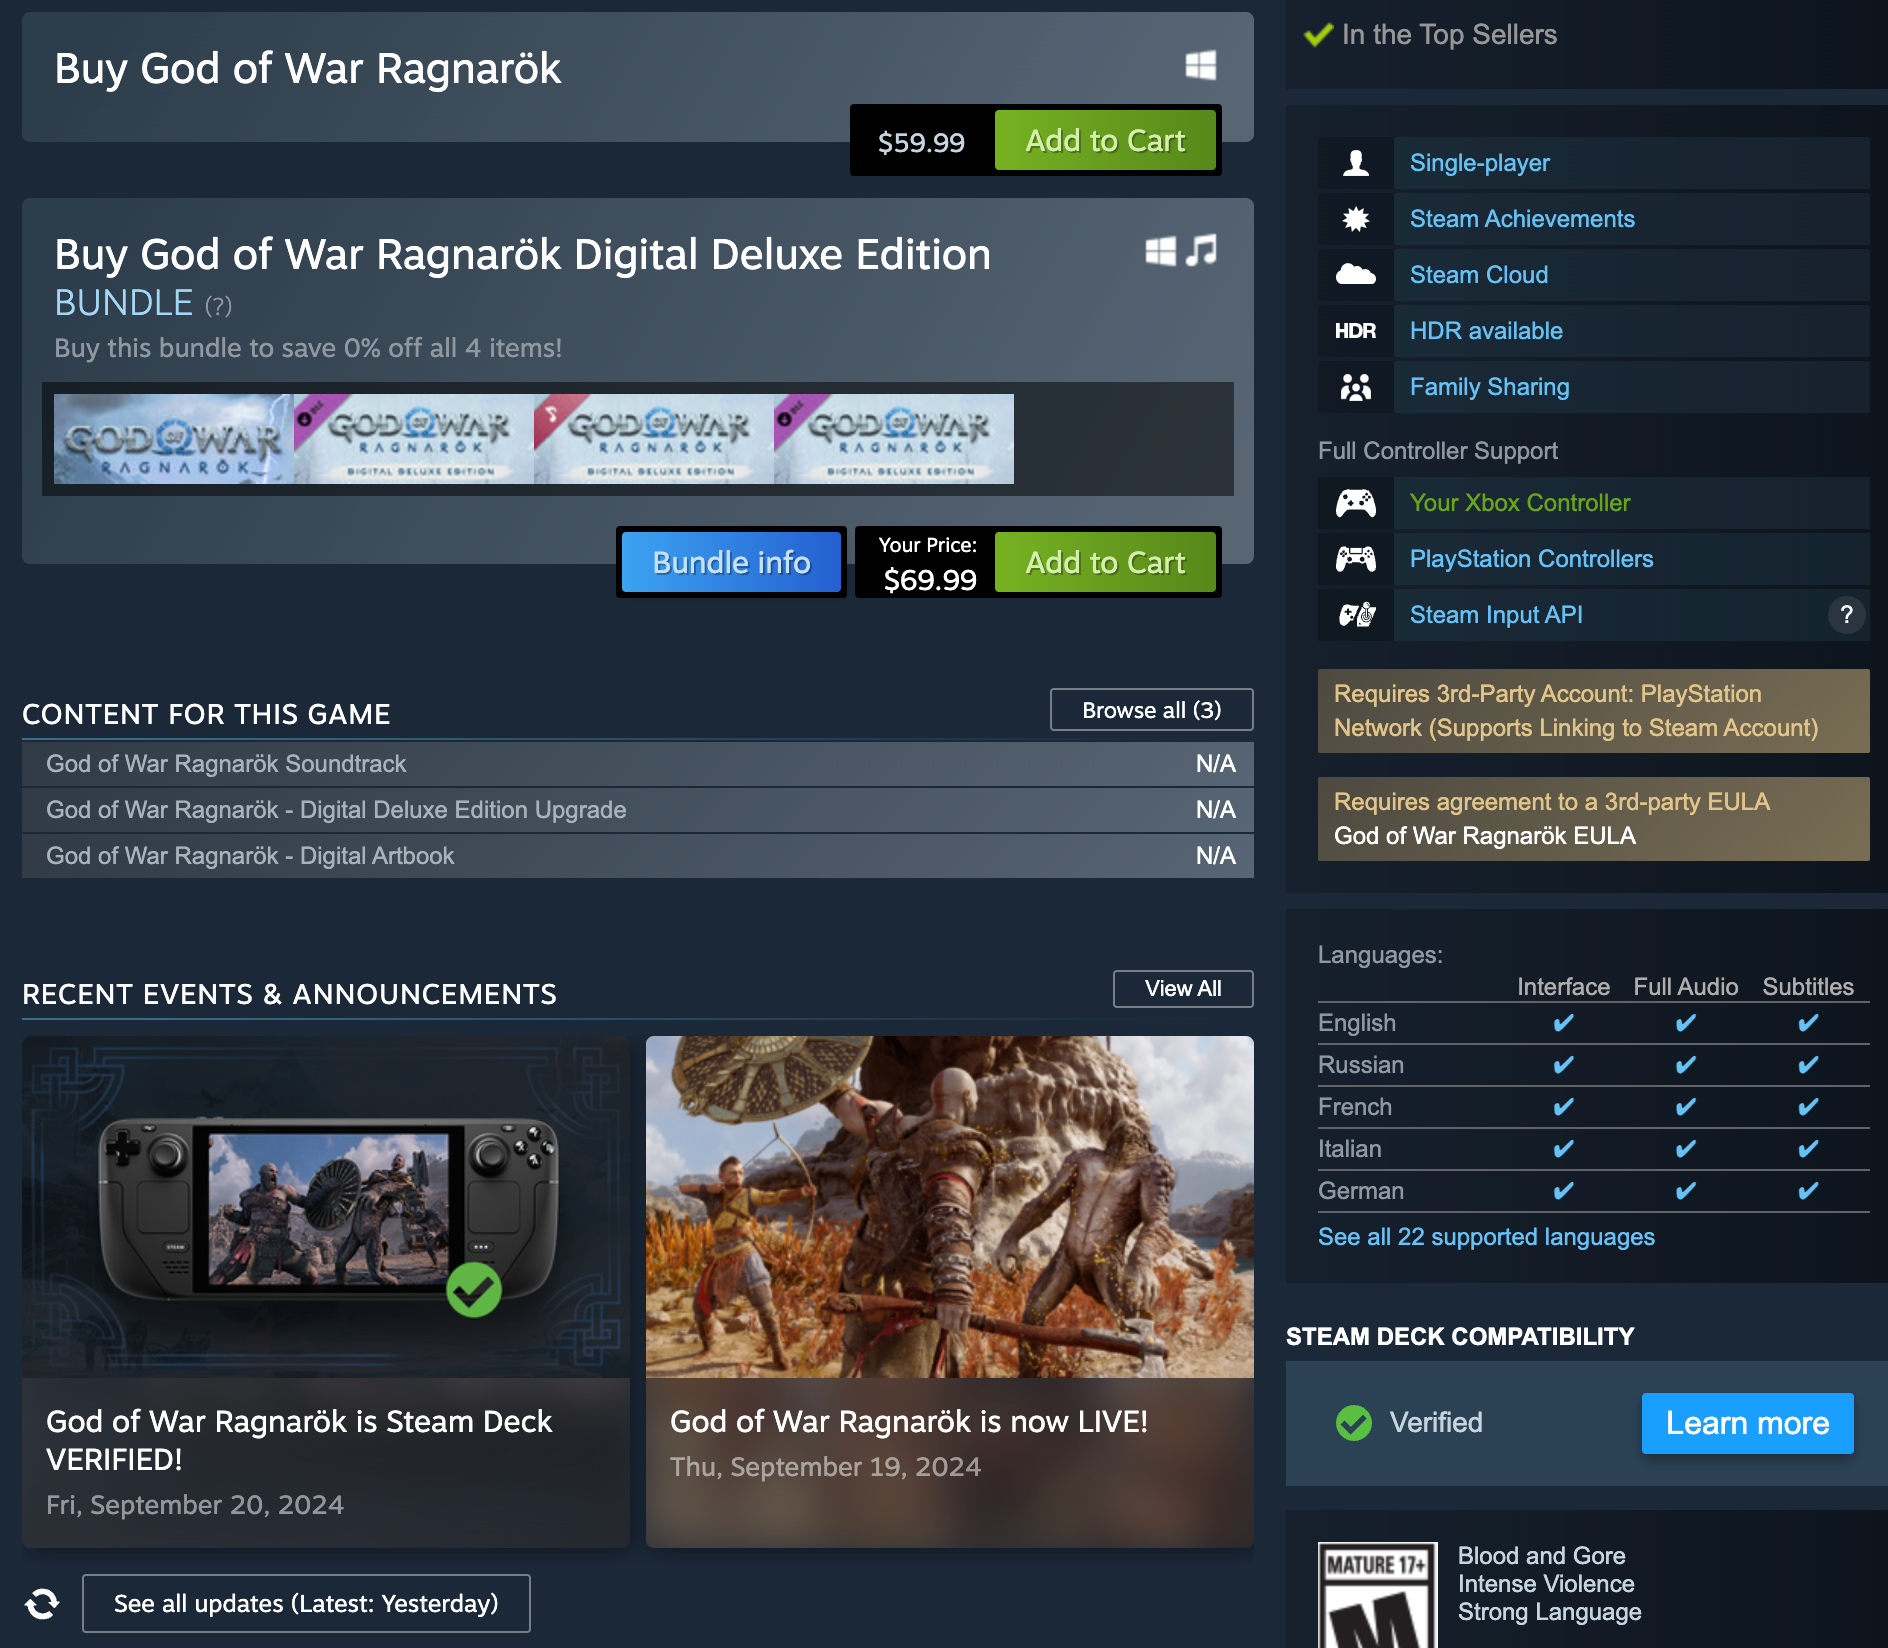Click the $69.99 bundle price
This screenshot has width=1888, height=1648.
pos(929,579)
